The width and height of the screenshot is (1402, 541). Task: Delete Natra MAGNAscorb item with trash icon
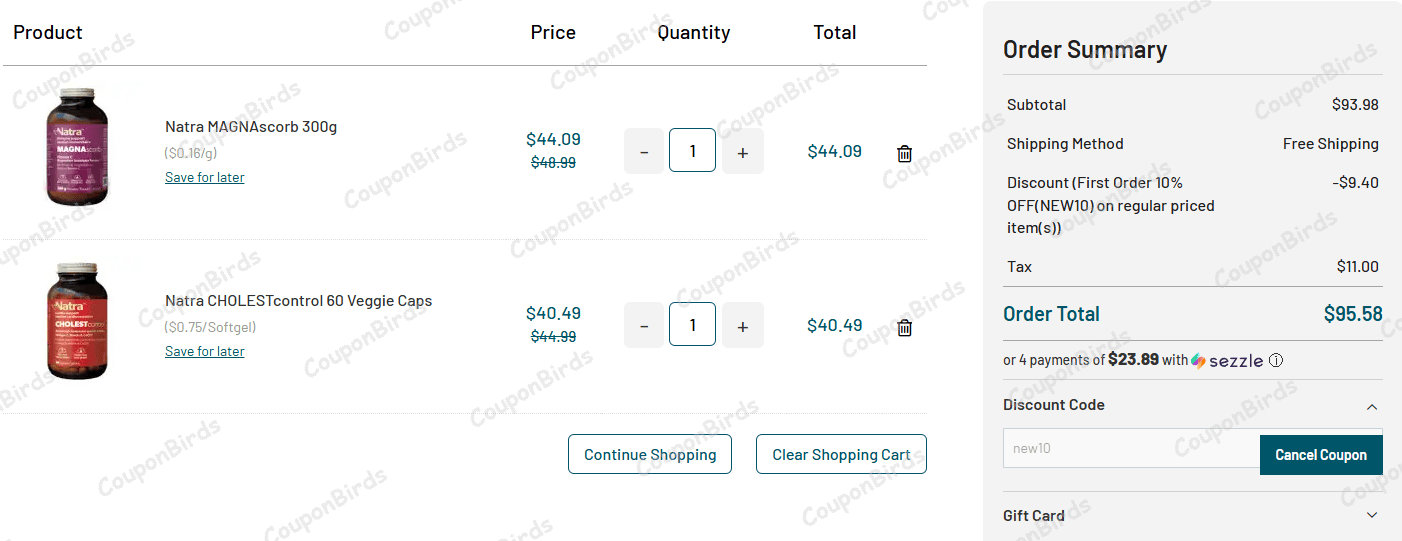click(x=904, y=153)
